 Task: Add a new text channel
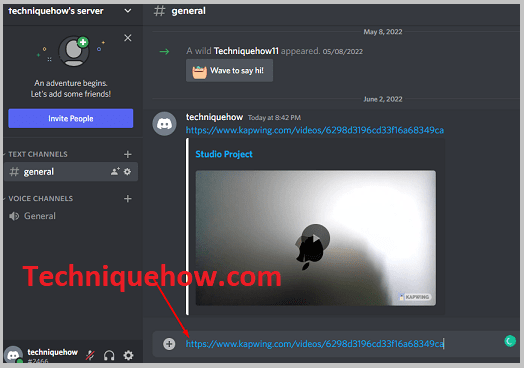[127, 154]
